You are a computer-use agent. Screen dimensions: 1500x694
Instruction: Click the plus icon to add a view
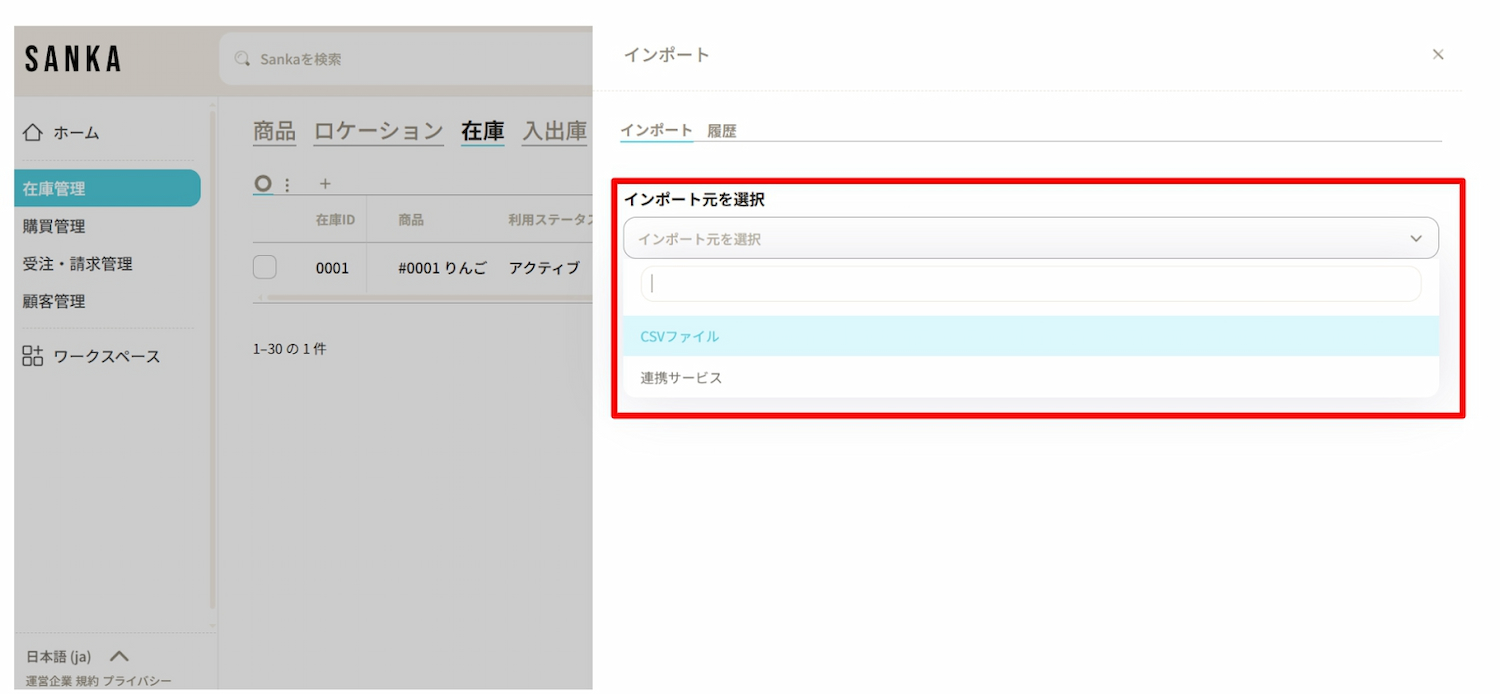324,184
